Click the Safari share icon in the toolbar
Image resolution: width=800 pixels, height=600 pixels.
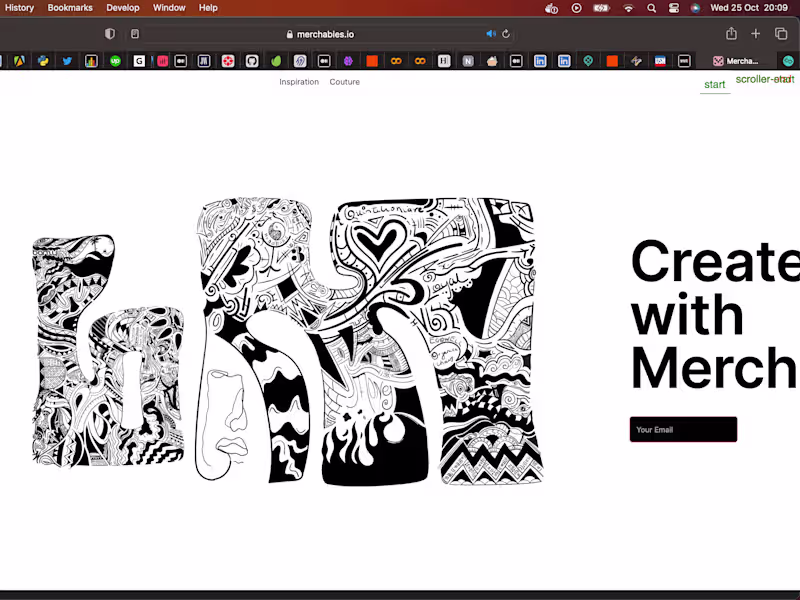733,33
